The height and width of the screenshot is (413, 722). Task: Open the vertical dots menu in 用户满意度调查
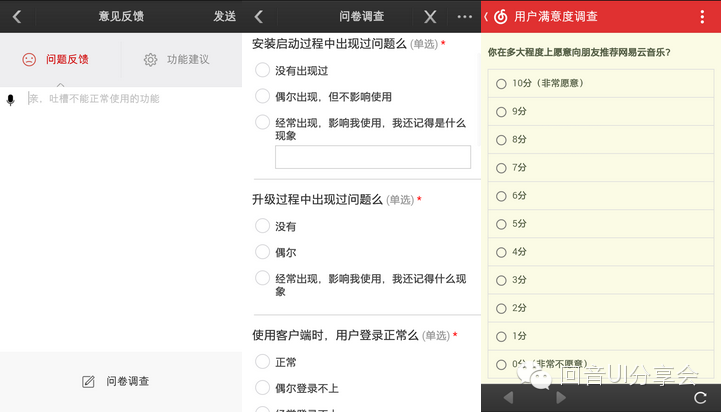coord(702,17)
